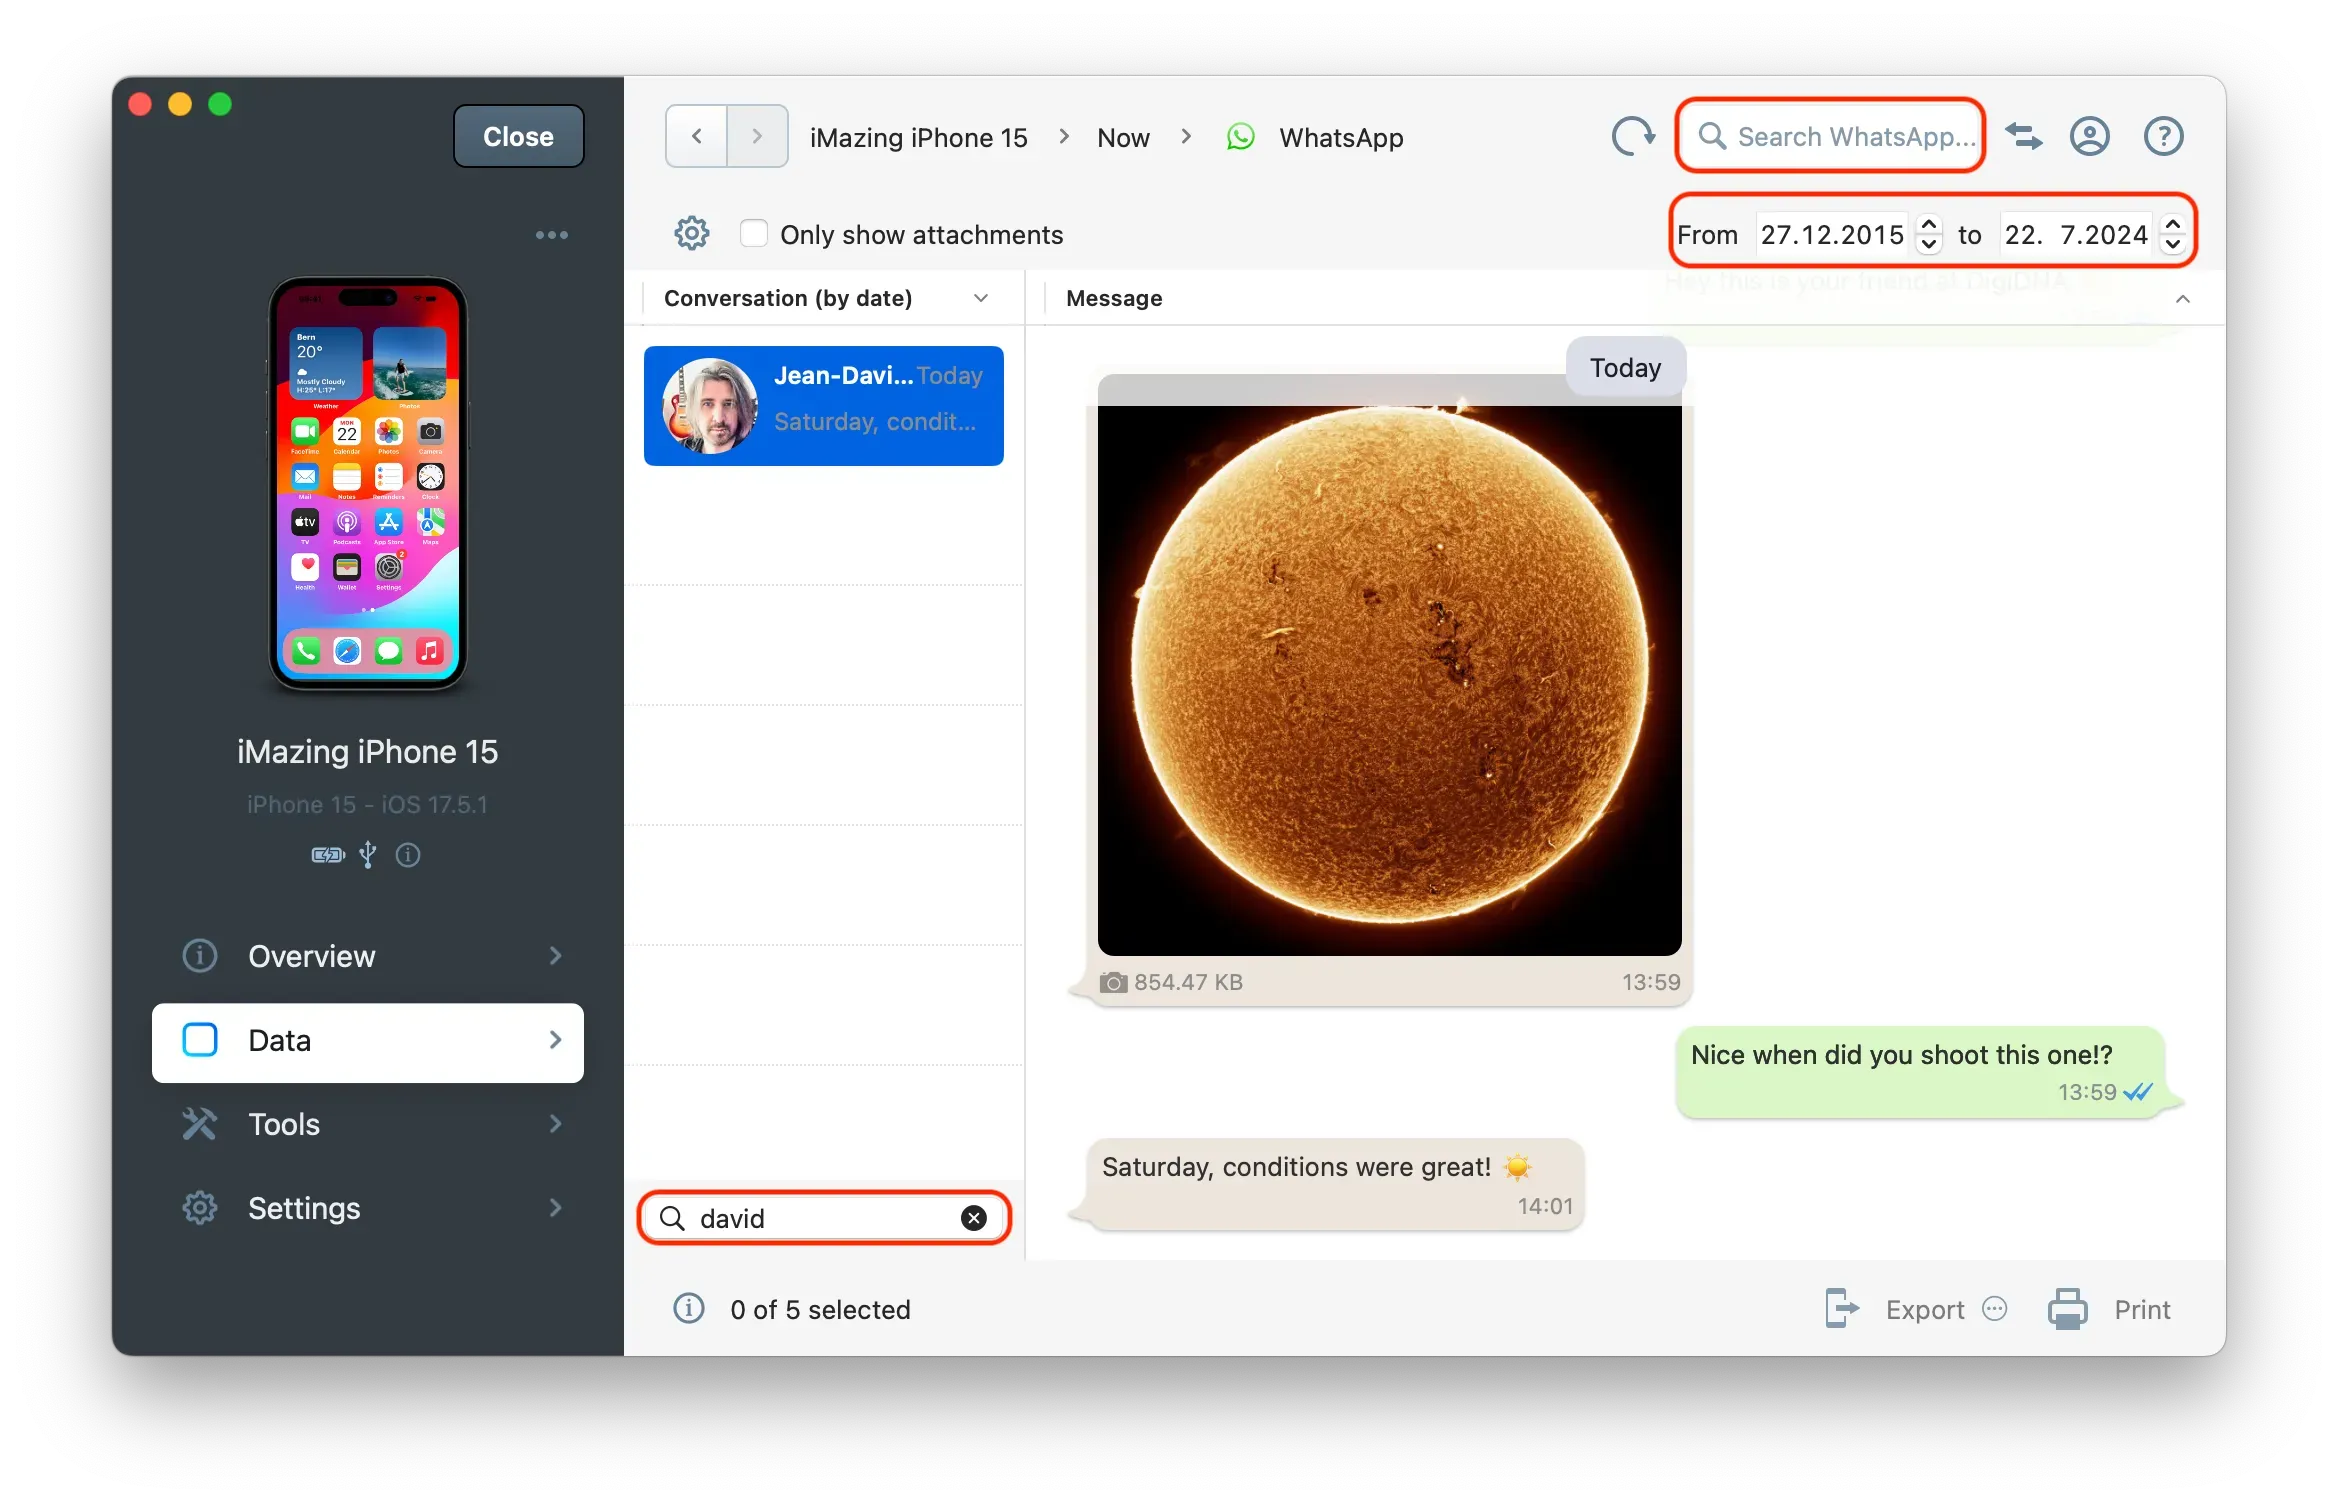Select the Jean-David conversation
The image size is (2338, 1504).
824,406
